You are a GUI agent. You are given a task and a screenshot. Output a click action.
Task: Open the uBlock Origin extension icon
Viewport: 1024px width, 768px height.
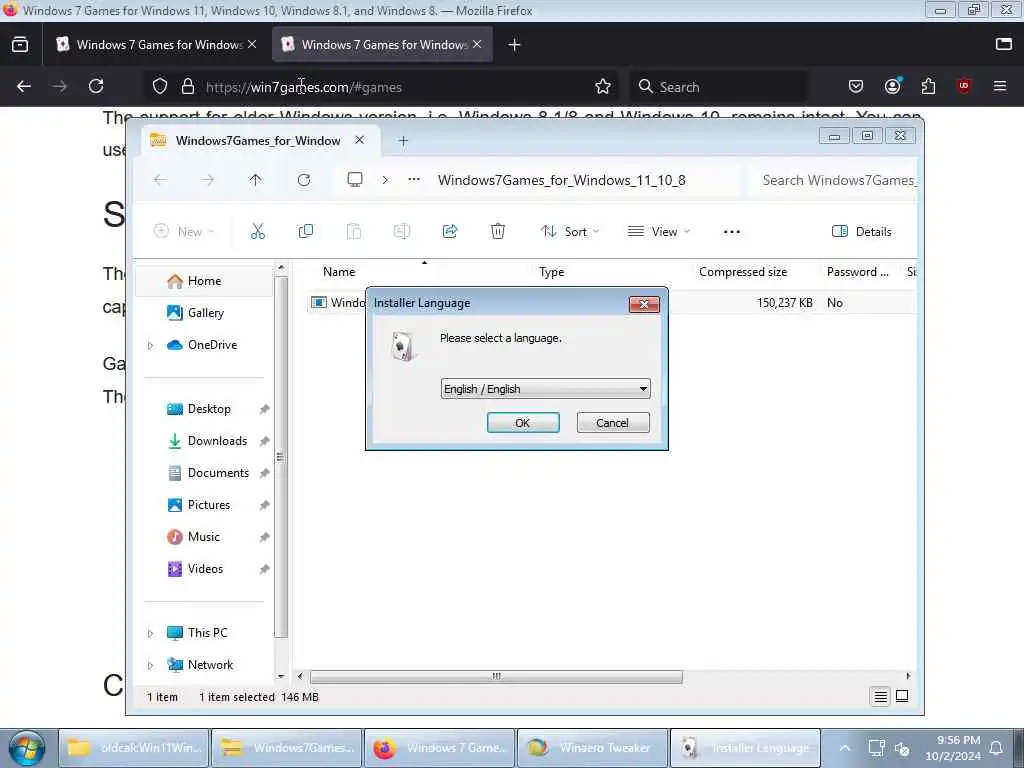pos(964,86)
